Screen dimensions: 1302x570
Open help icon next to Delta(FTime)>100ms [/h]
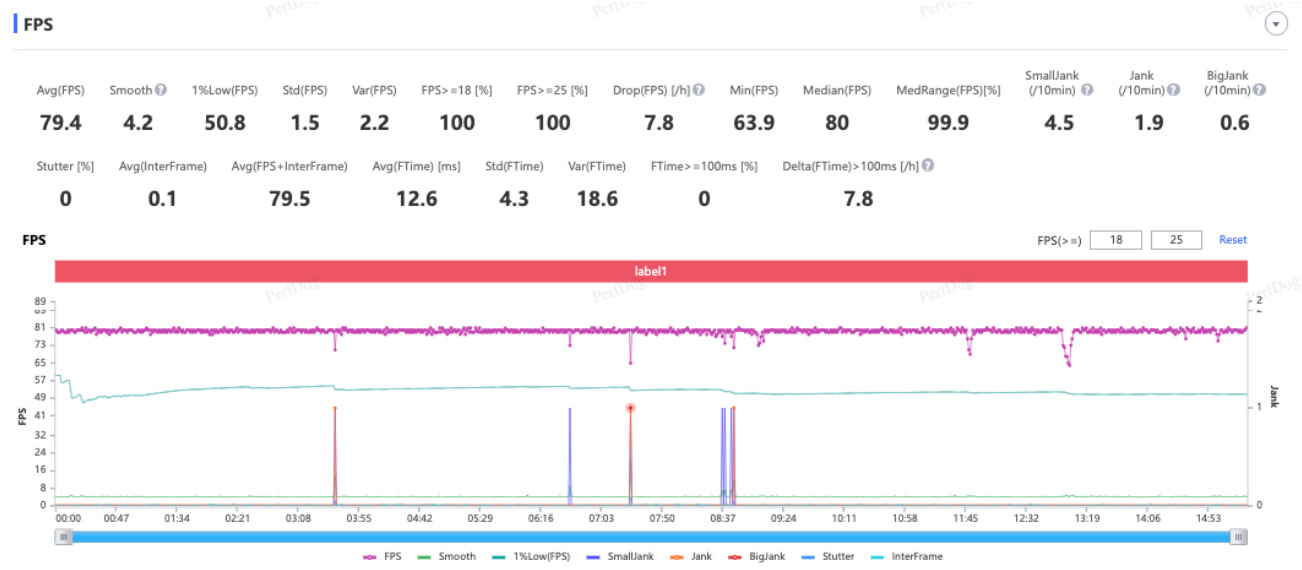(928, 166)
